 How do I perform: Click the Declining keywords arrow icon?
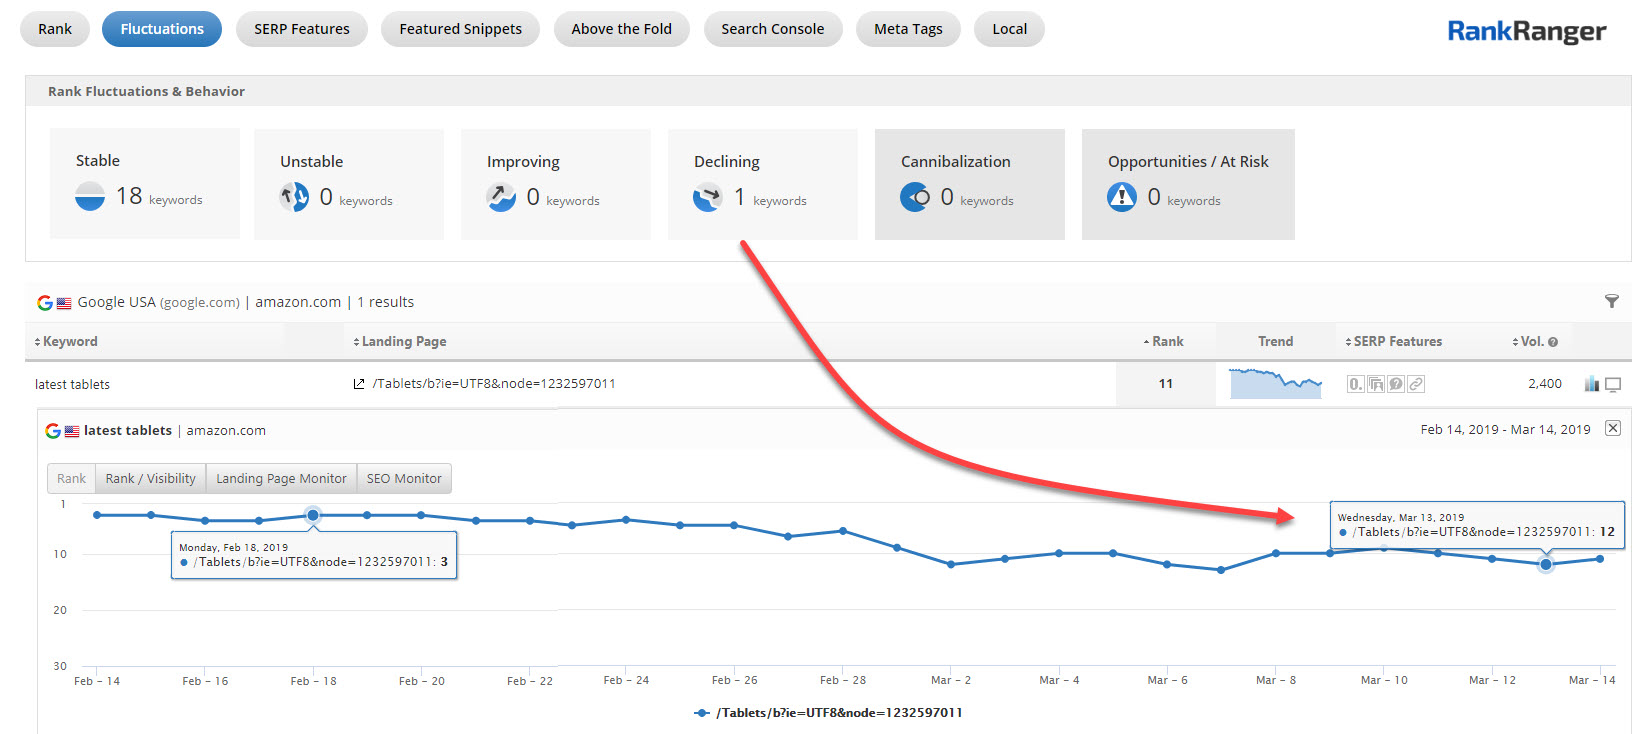[x=708, y=197]
